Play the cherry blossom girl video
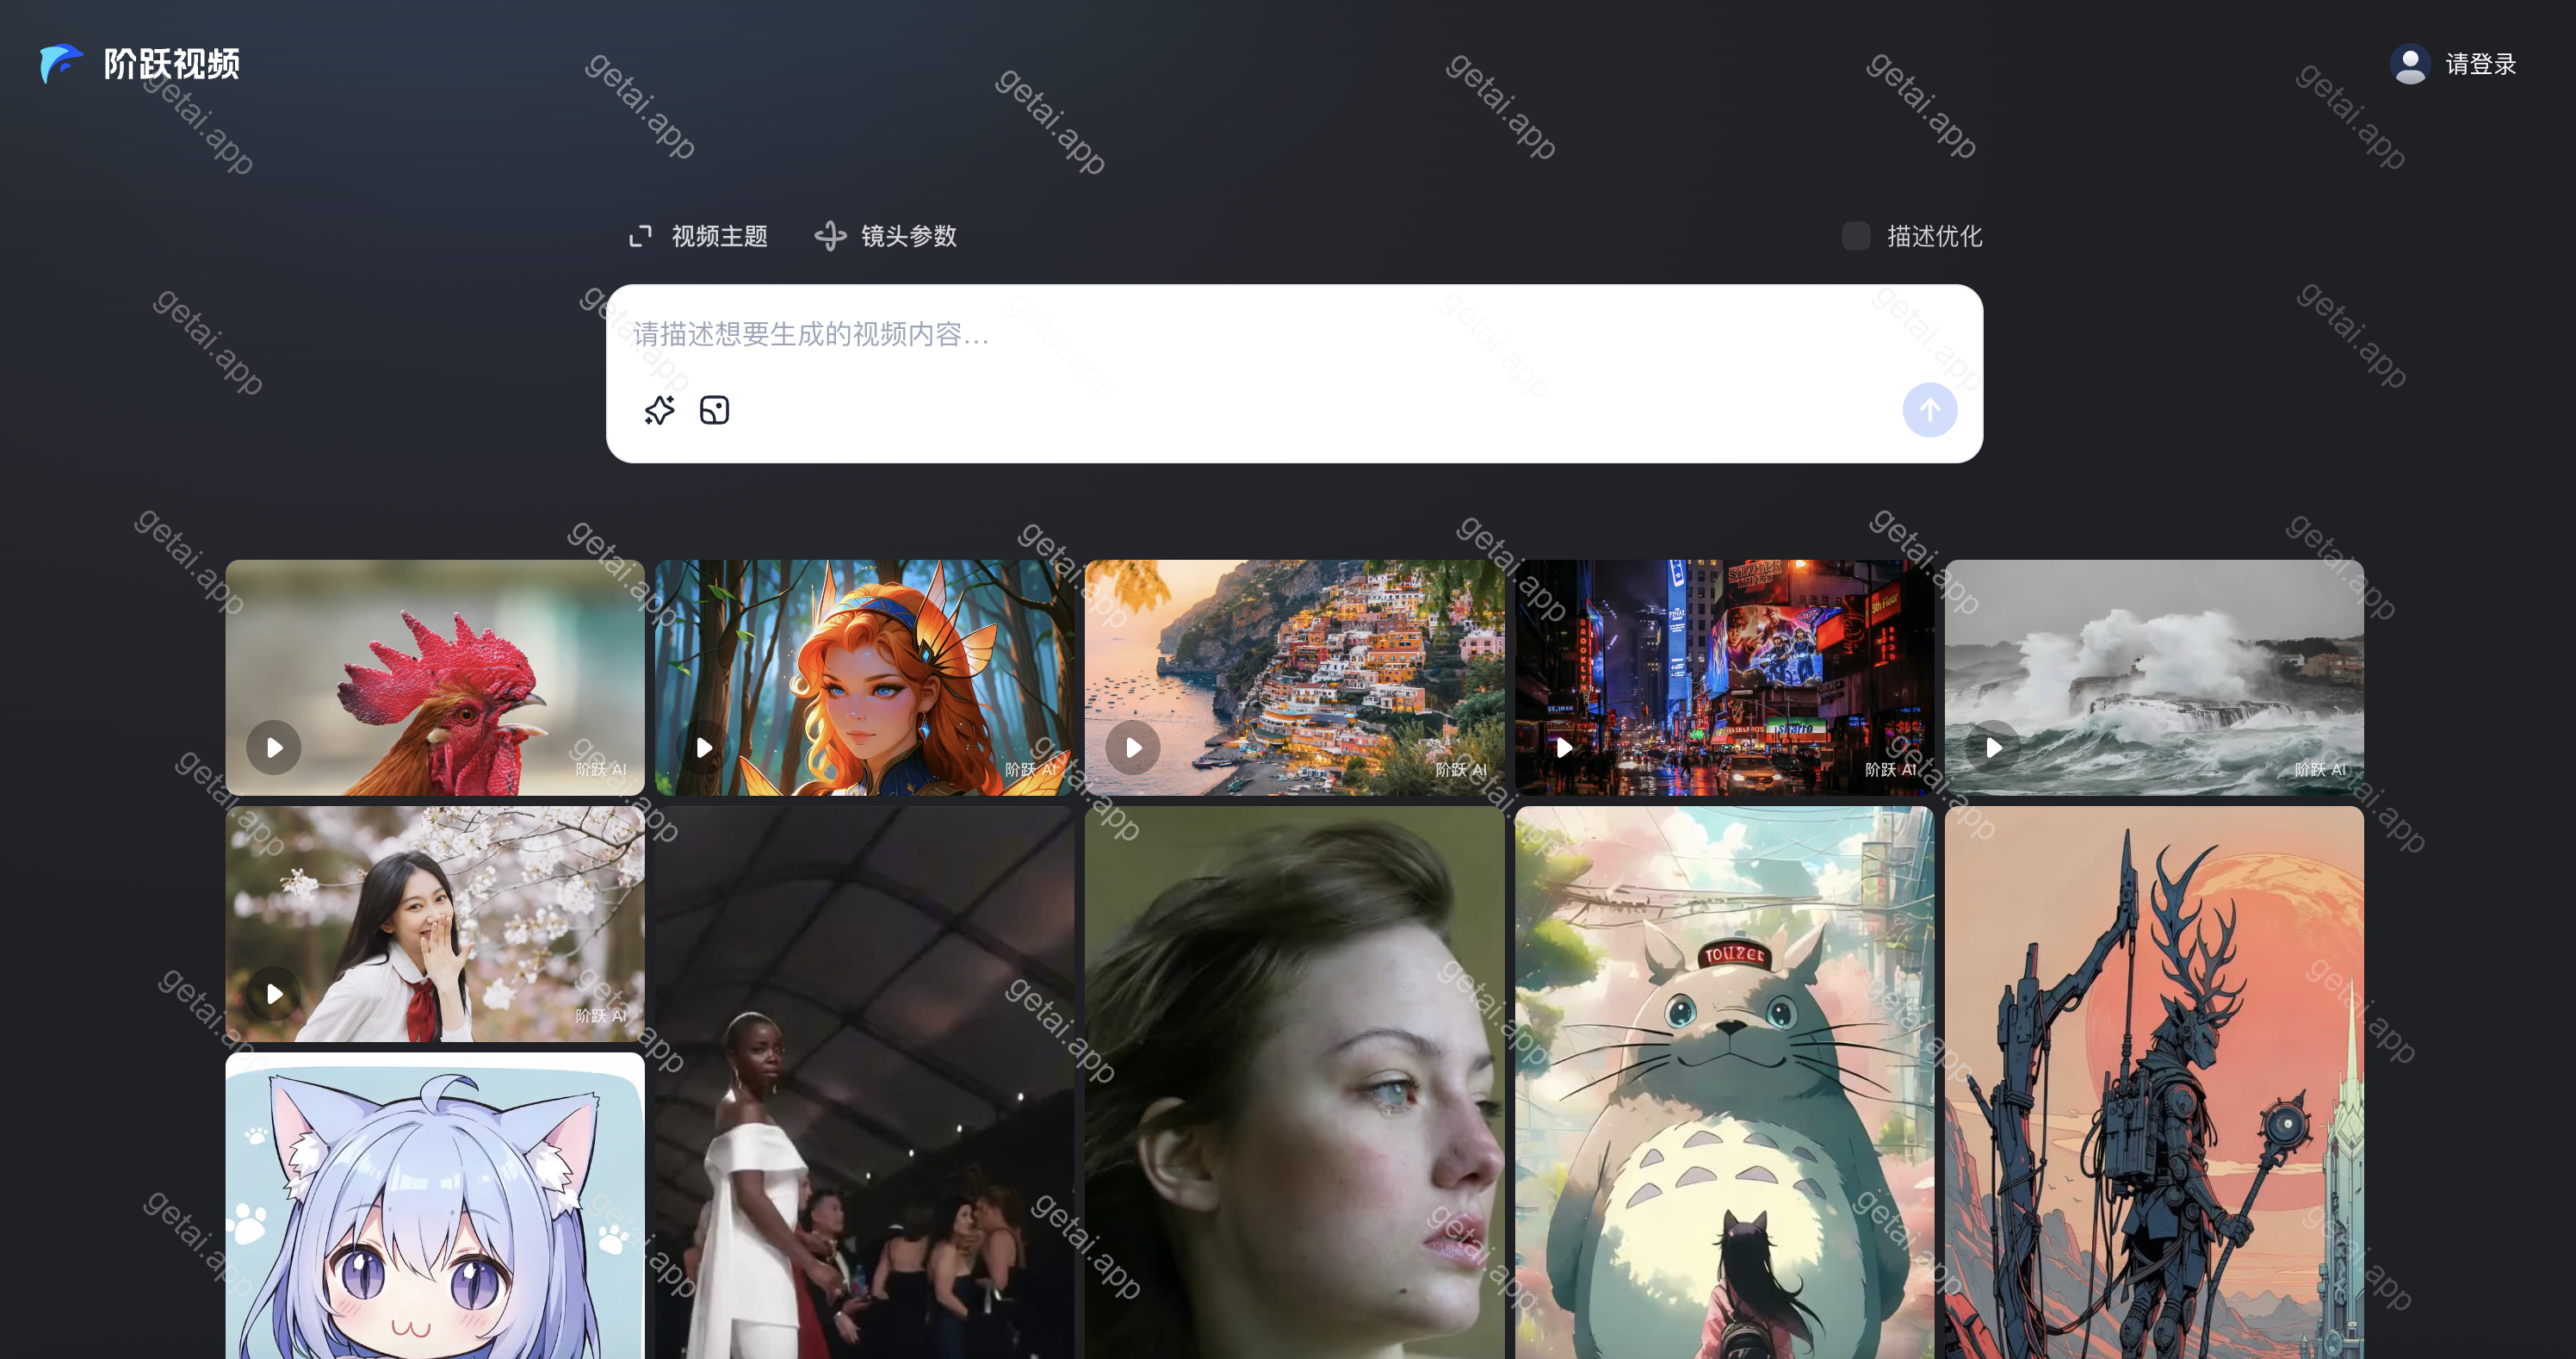This screenshot has width=2576, height=1359. [x=273, y=993]
